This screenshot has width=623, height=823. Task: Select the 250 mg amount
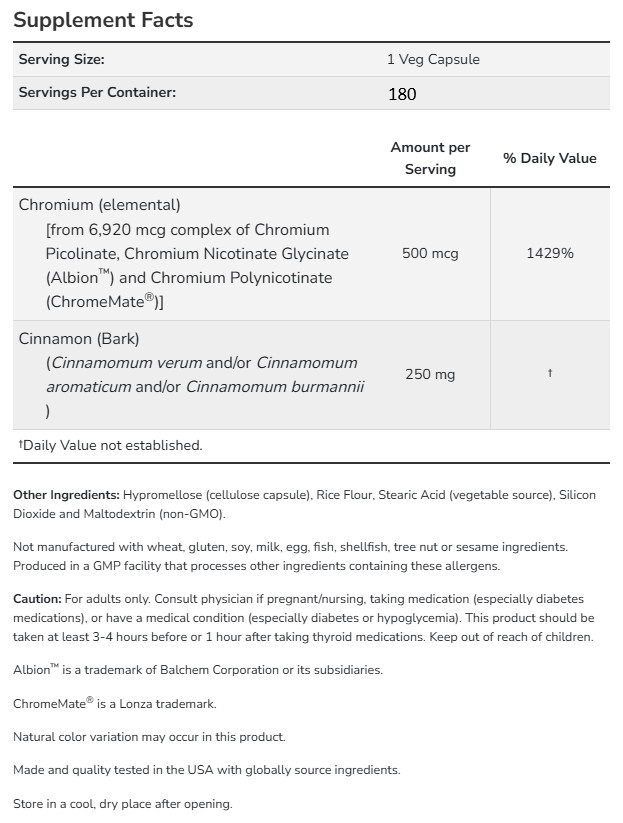click(x=430, y=374)
